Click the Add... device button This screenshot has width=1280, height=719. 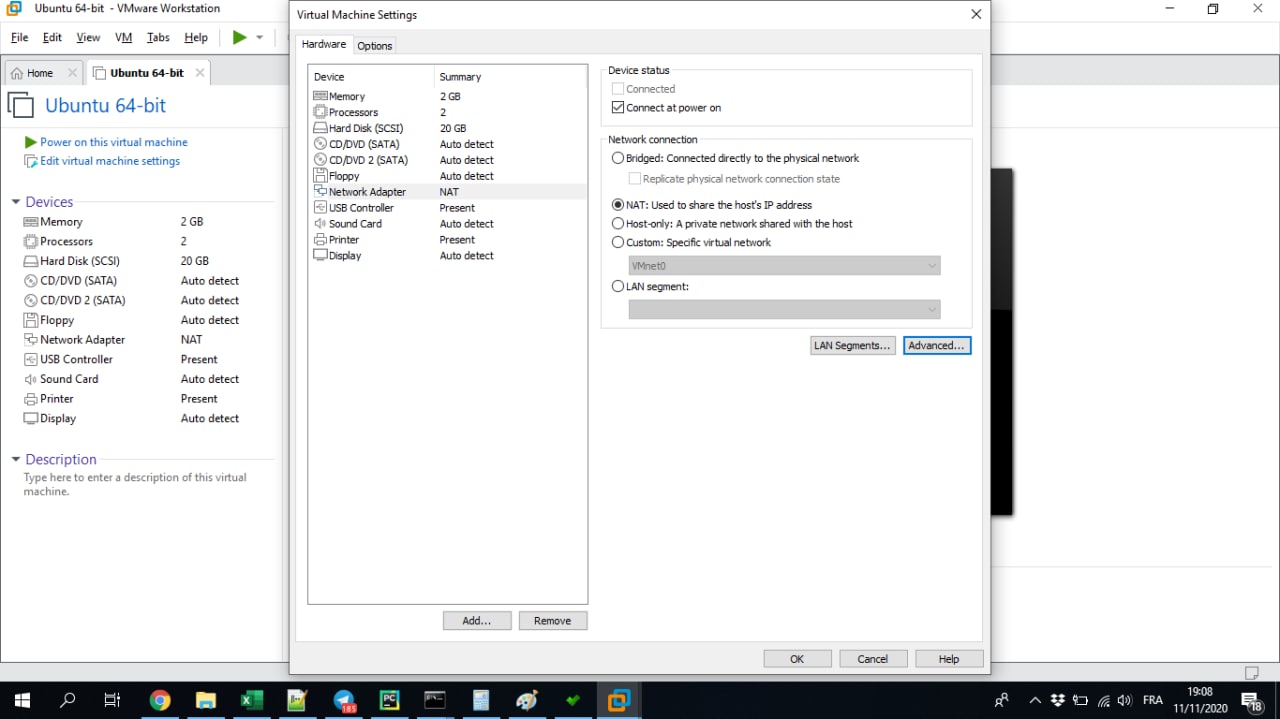pyautogui.click(x=477, y=621)
